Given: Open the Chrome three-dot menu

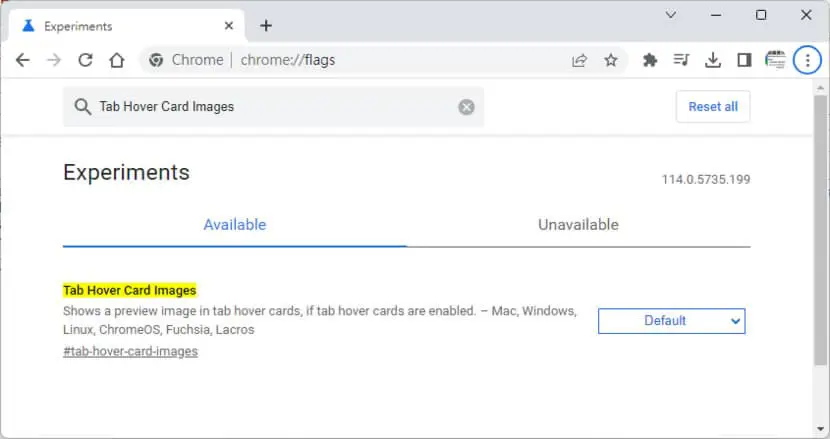Looking at the screenshot, I should click(x=807, y=60).
